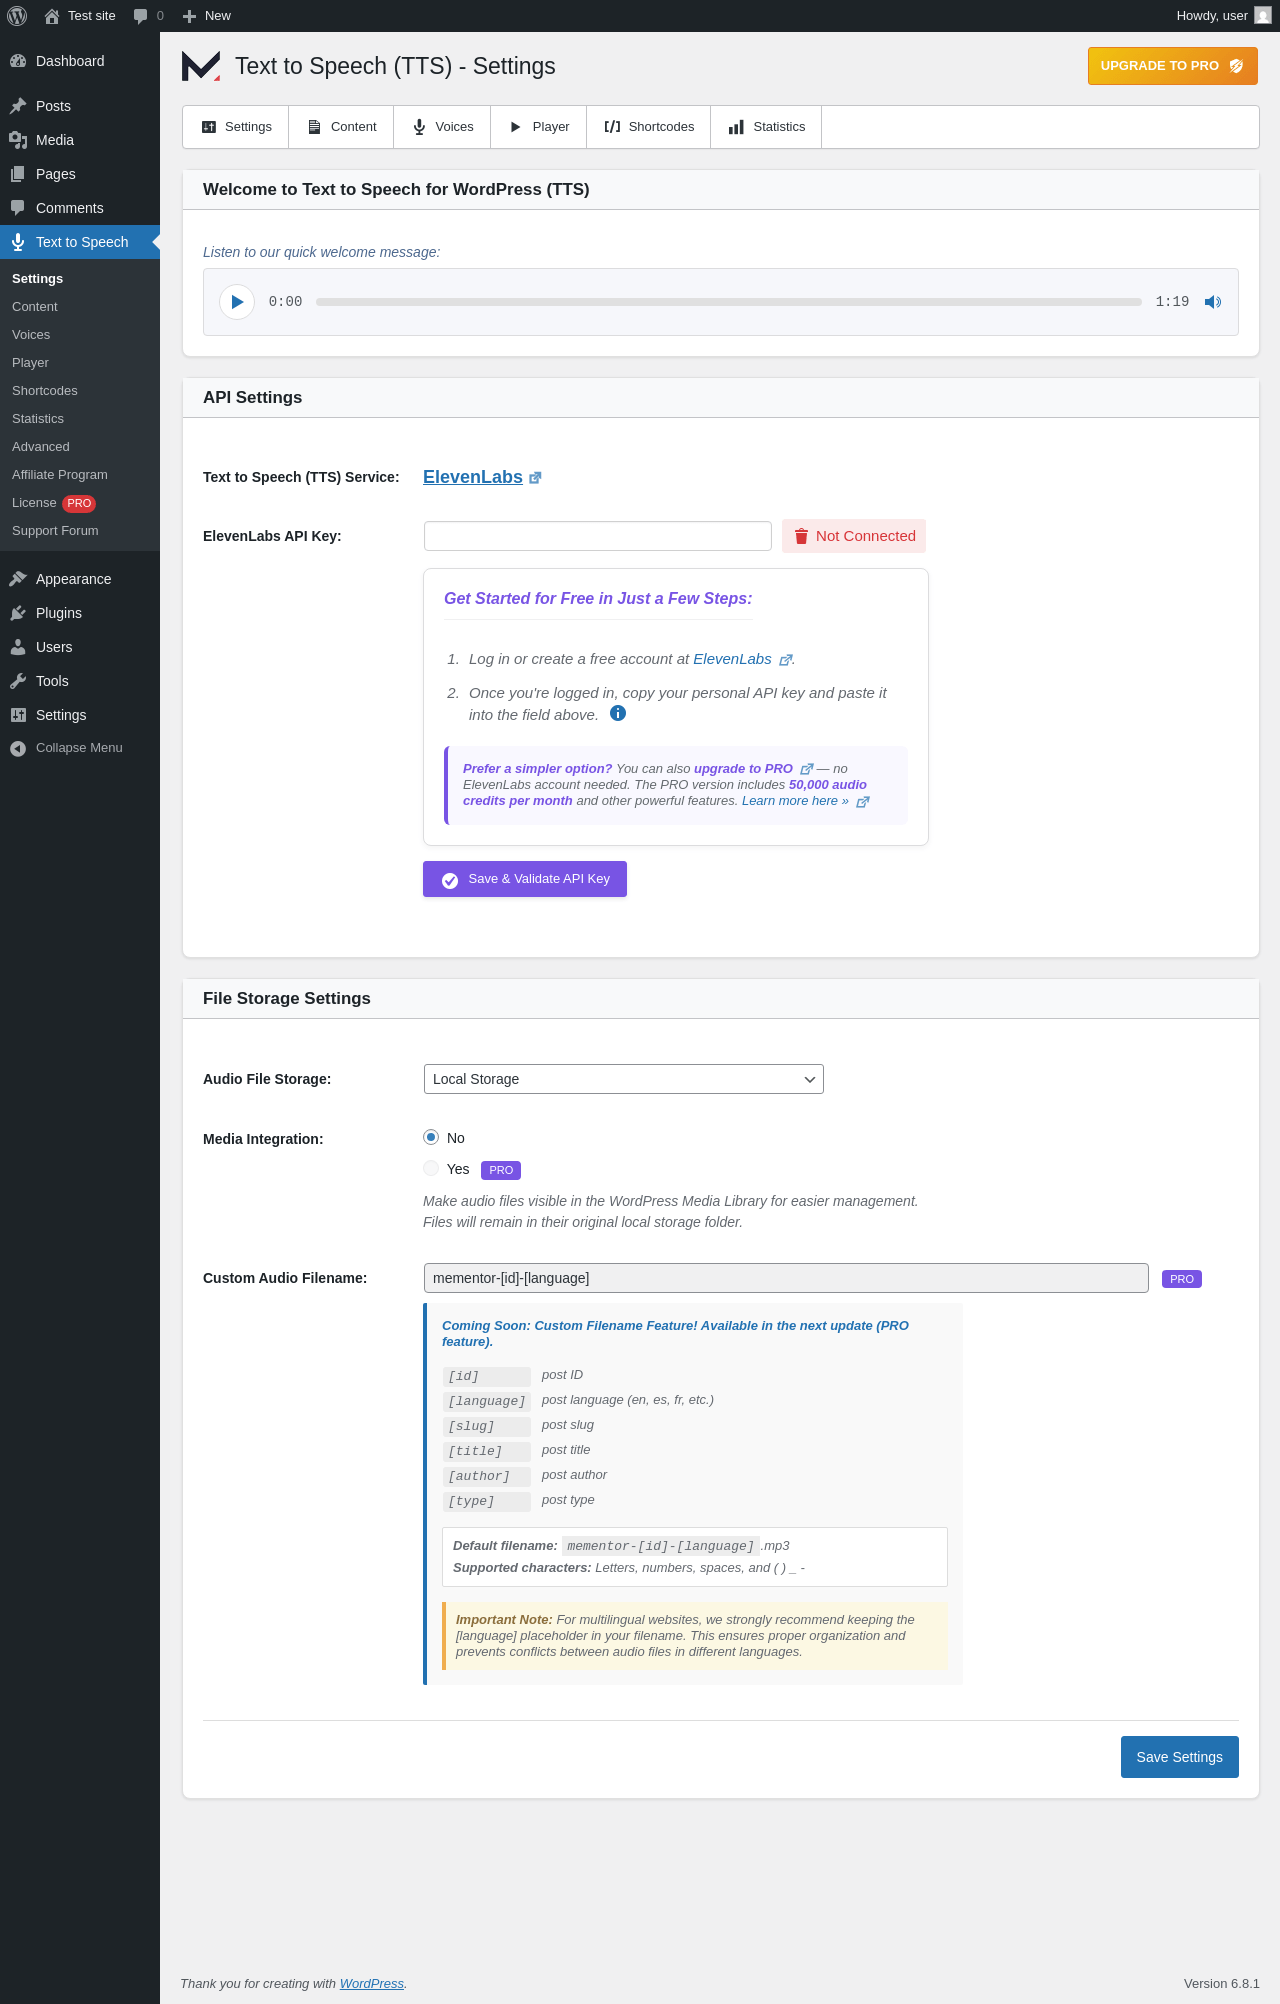Play the welcome message audio

(237, 302)
